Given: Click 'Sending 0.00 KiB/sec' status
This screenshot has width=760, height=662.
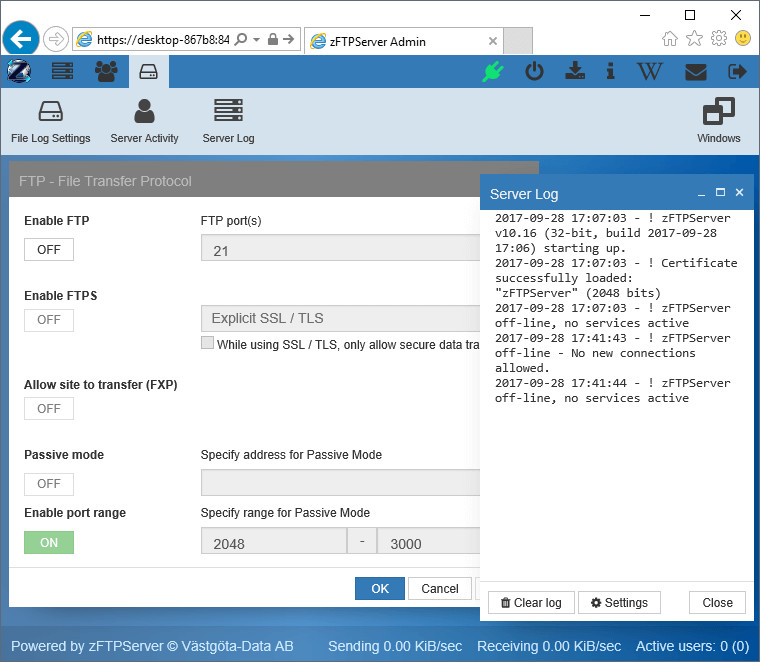Looking at the screenshot, I should coord(395,646).
